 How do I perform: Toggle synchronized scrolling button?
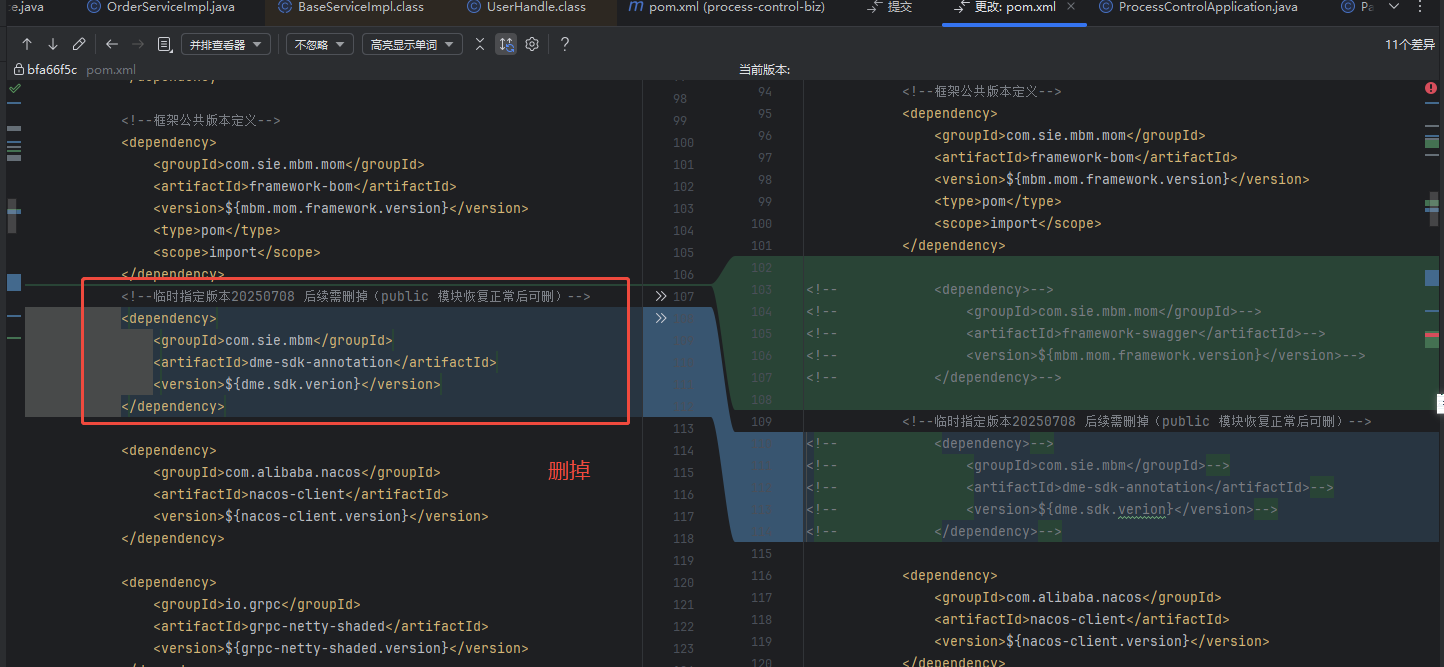[506, 44]
